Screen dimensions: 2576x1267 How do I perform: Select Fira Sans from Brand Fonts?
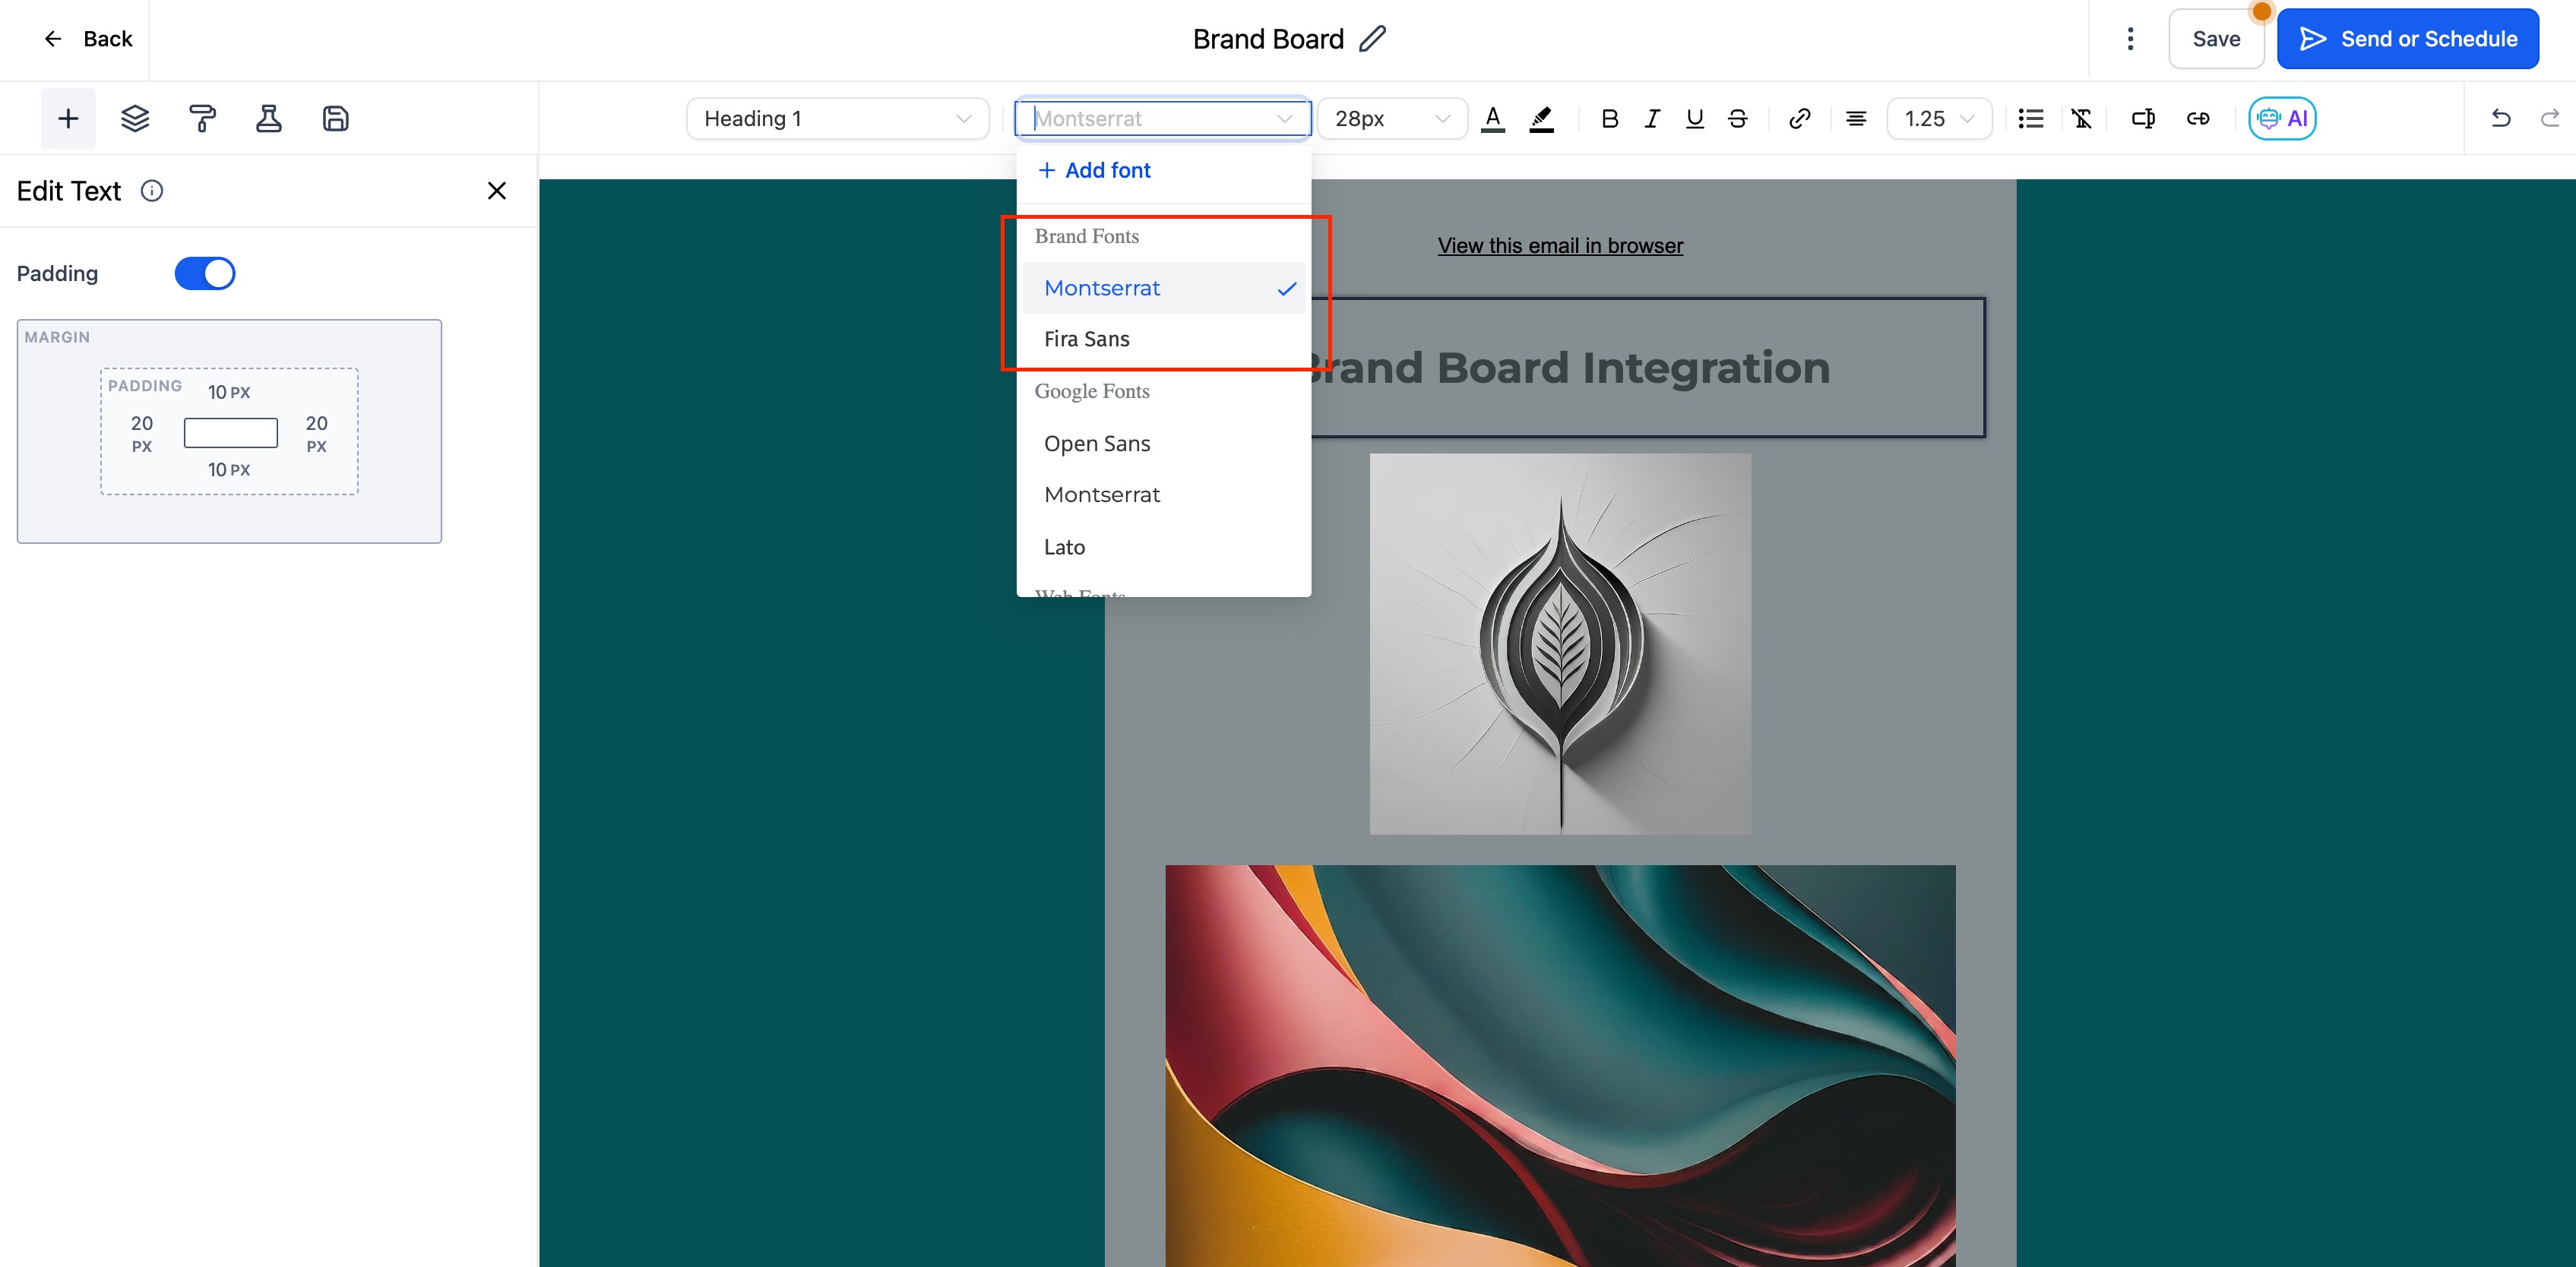tap(1086, 339)
